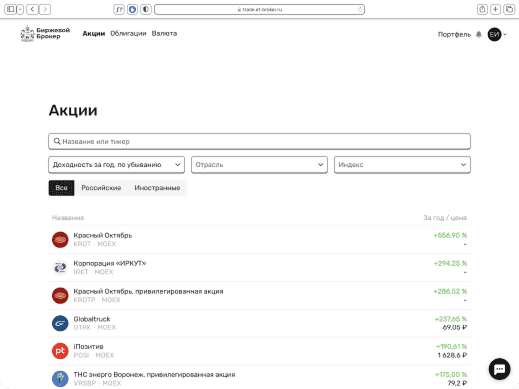Click the Название или тикер search field
The width and height of the screenshot is (519, 389).
[259, 141]
